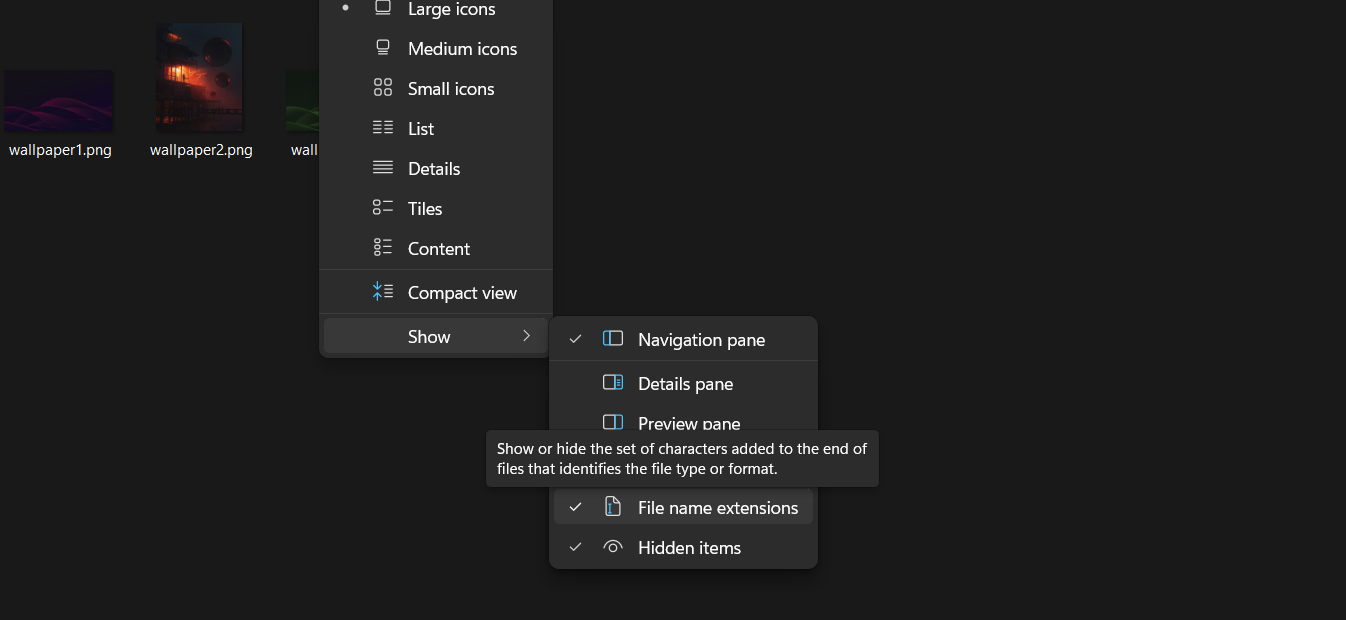The width and height of the screenshot is (1346, 620).
Task: Select the Small icons grid icon
Action: (x=382, y=87)
